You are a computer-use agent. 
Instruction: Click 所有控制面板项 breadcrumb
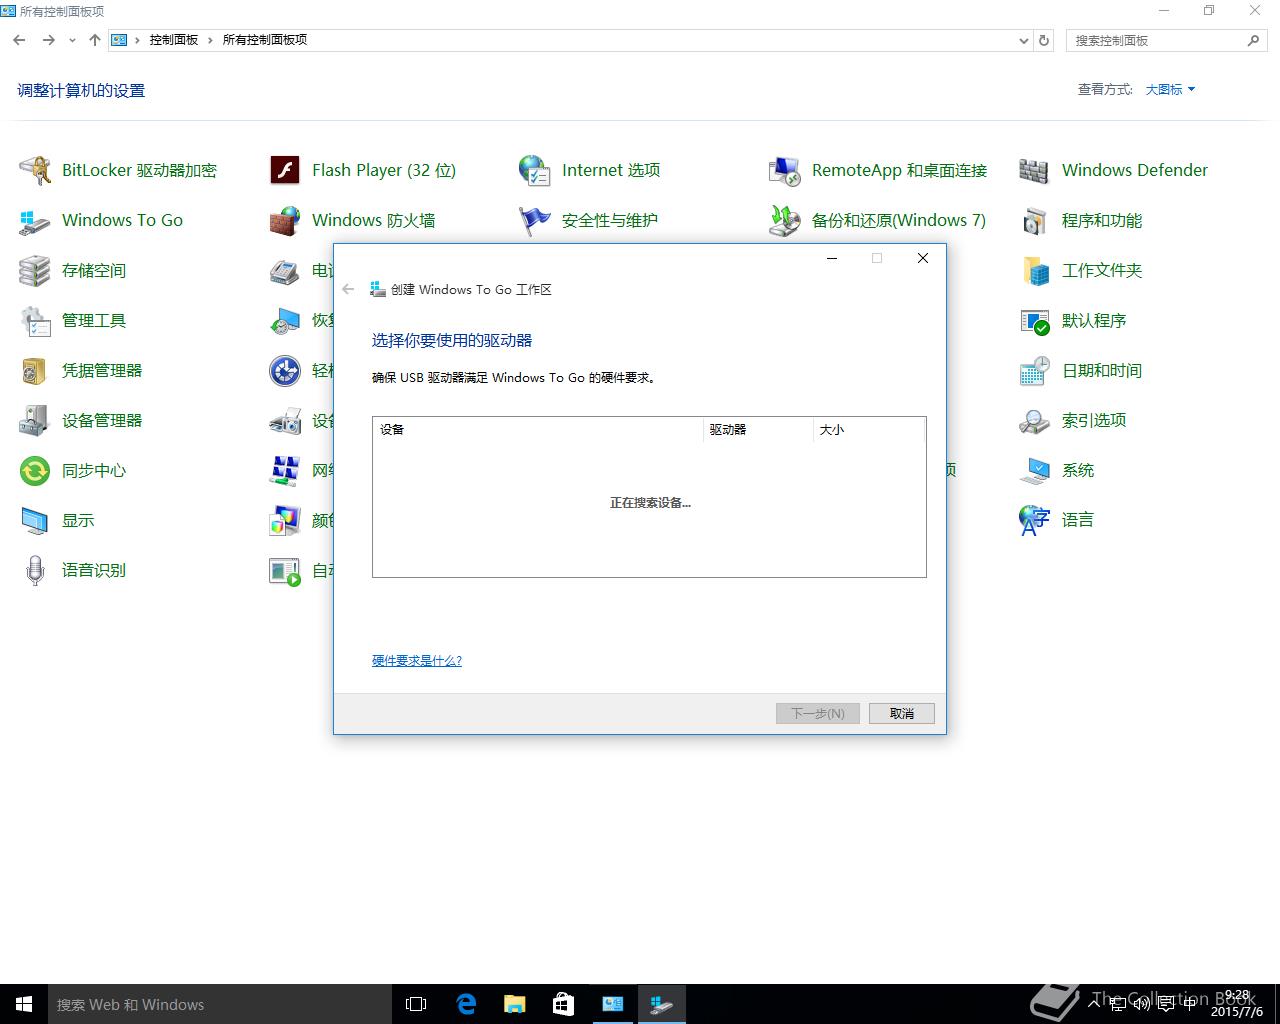264,40
